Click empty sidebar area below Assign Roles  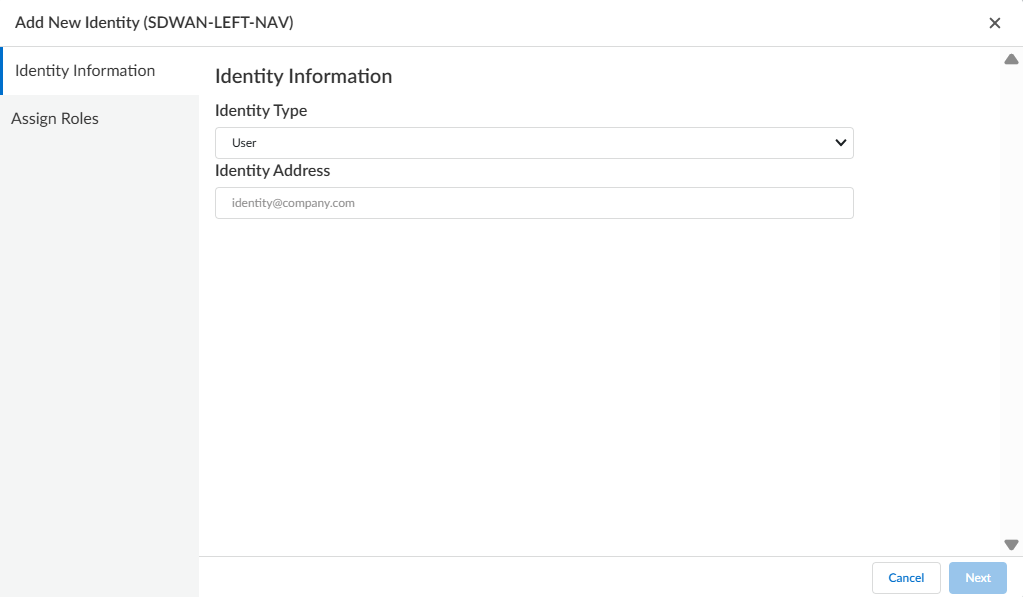point(99,350)
